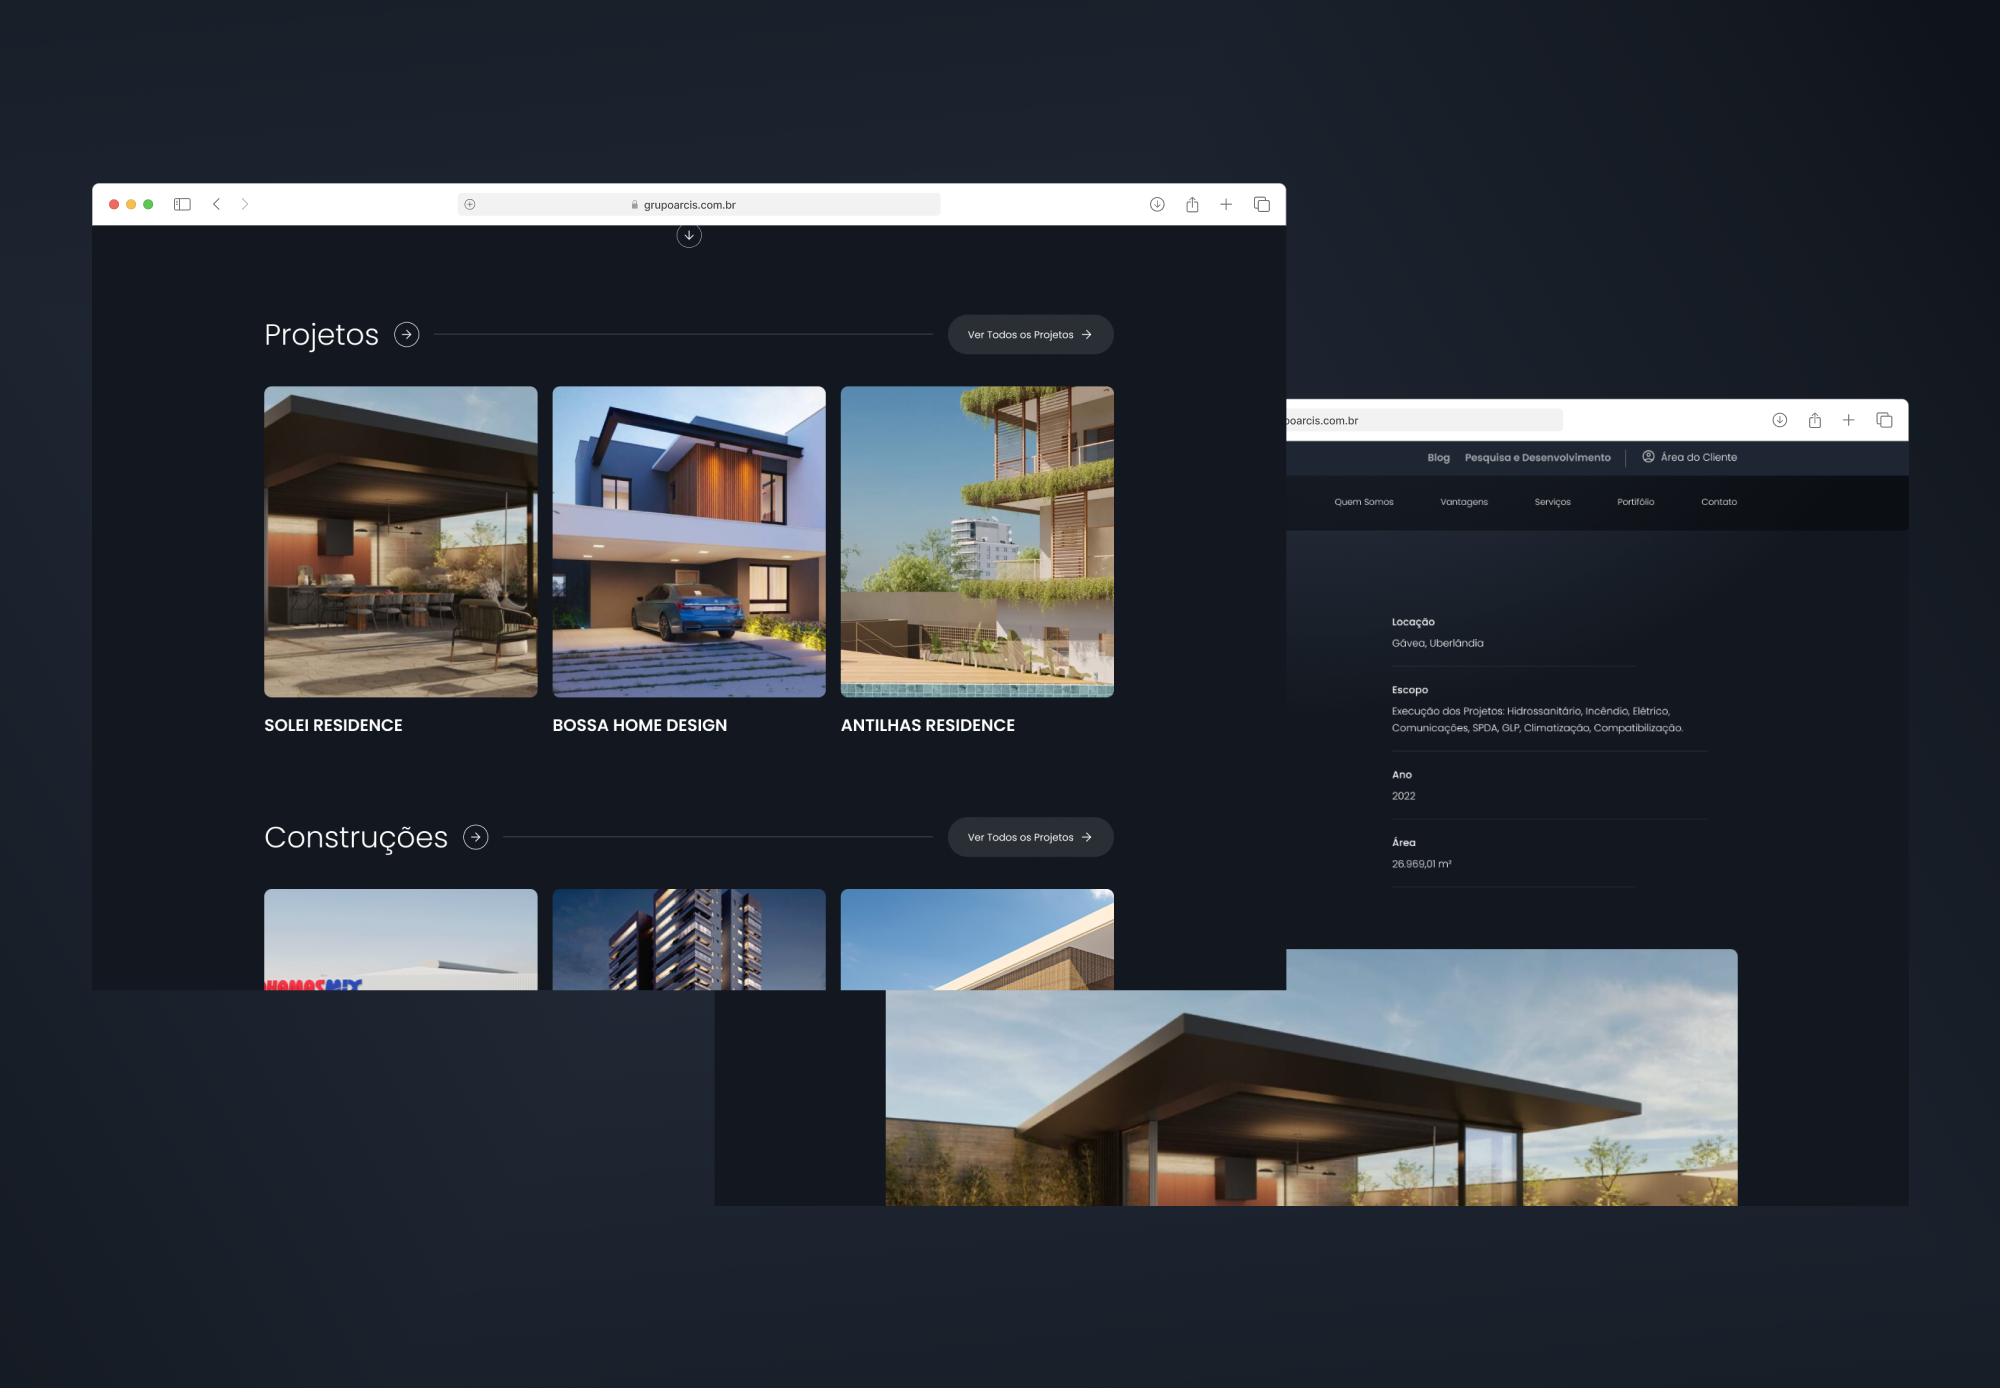Open the Área do Cliente link

coord(1690,457)
